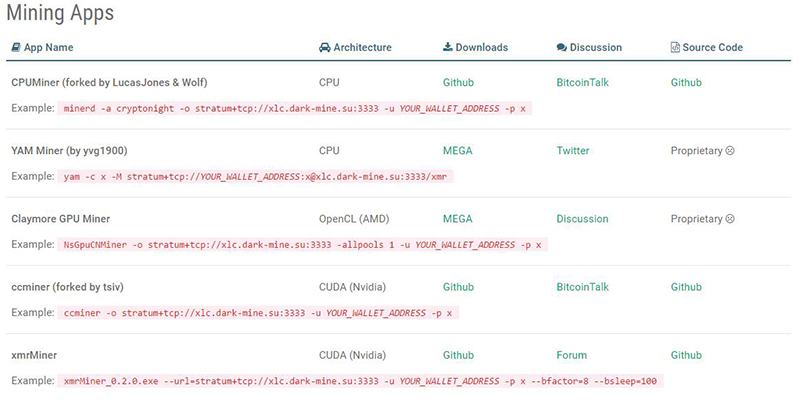Click the xmrMiner app name
Image resolution: width=800 pixels, height=400 pixels.
[34, 355]
